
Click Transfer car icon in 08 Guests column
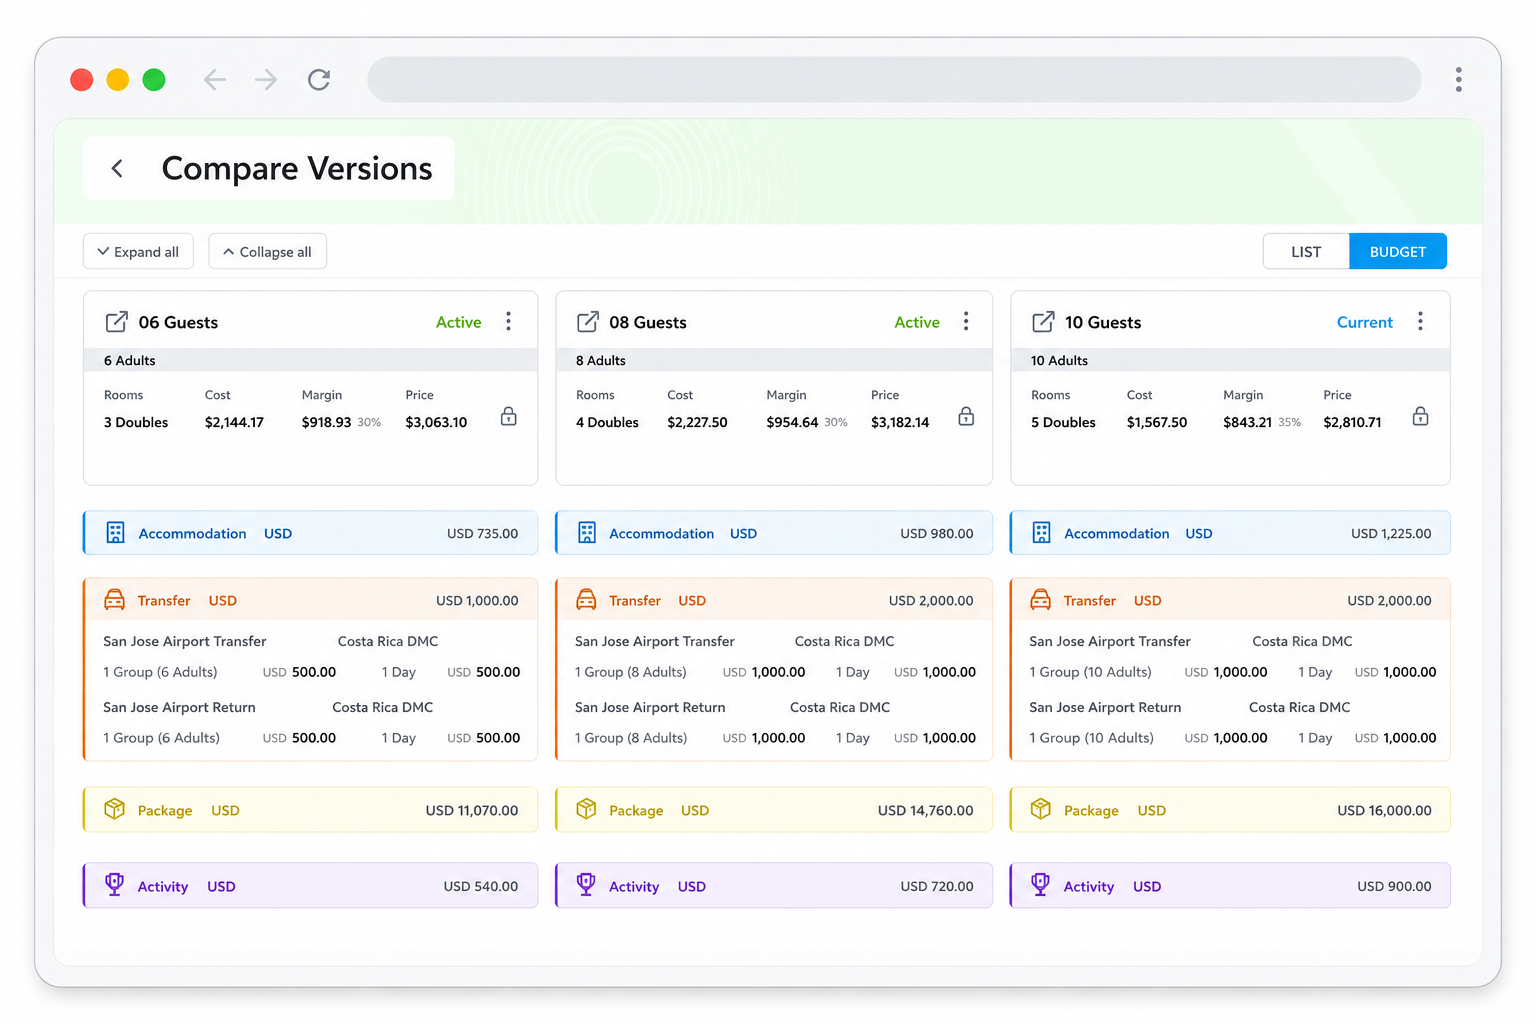(586, 600)
